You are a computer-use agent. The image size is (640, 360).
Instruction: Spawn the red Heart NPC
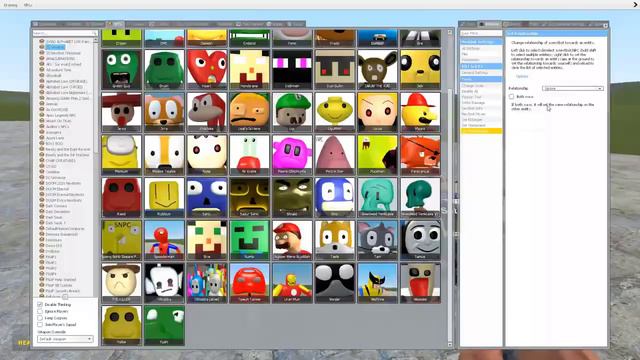(x=207, y=69)
